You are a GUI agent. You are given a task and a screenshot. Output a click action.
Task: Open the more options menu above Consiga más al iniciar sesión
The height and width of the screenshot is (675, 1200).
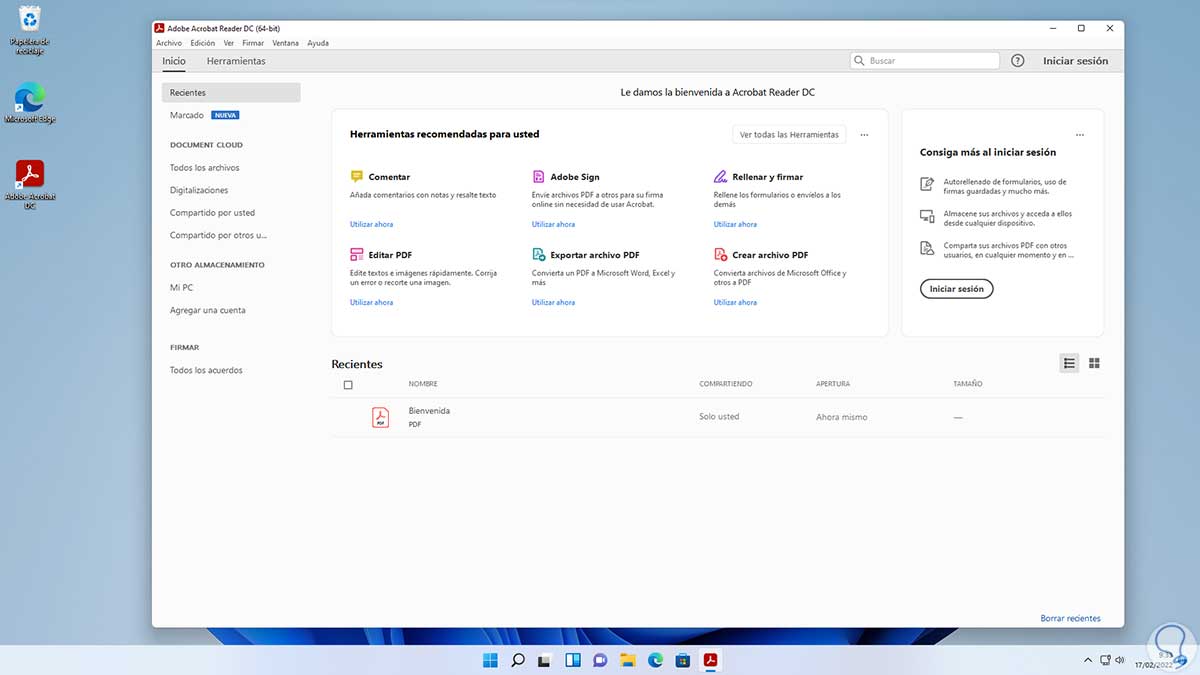tap(1079, 134)
